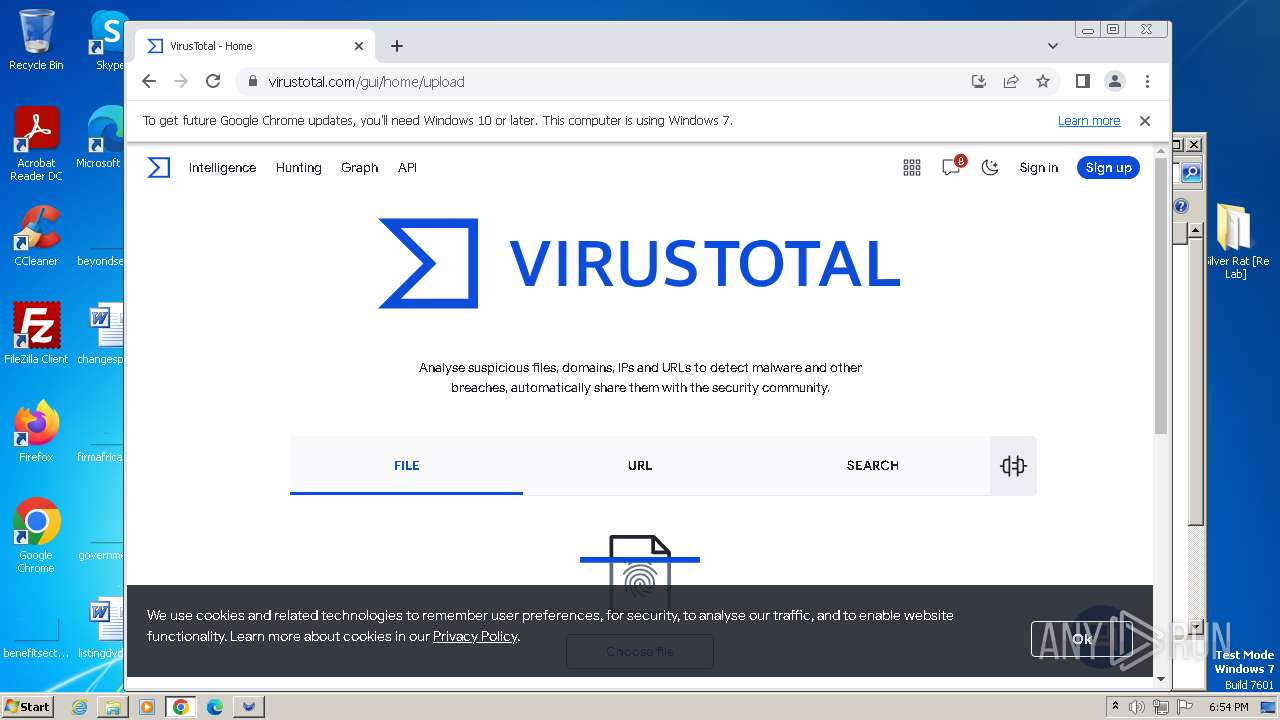Show hidden tray icons arrow
The height and width of the screenshot is (720, 1280).
[1116, 707]
